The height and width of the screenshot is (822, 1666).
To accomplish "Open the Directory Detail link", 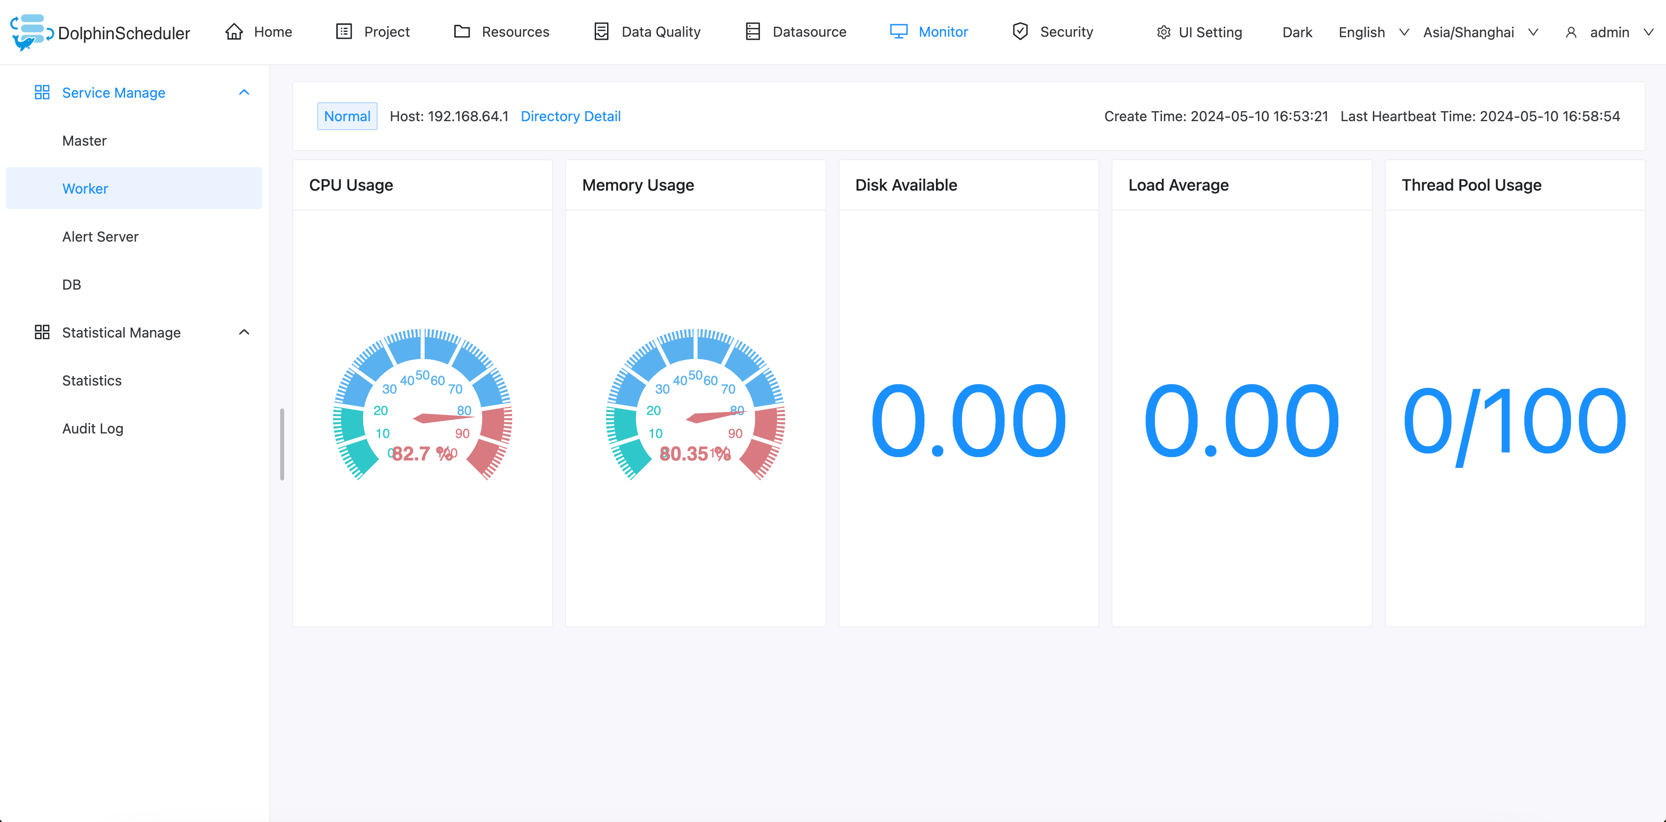I will pyautogui.click(x=570, y=117).
